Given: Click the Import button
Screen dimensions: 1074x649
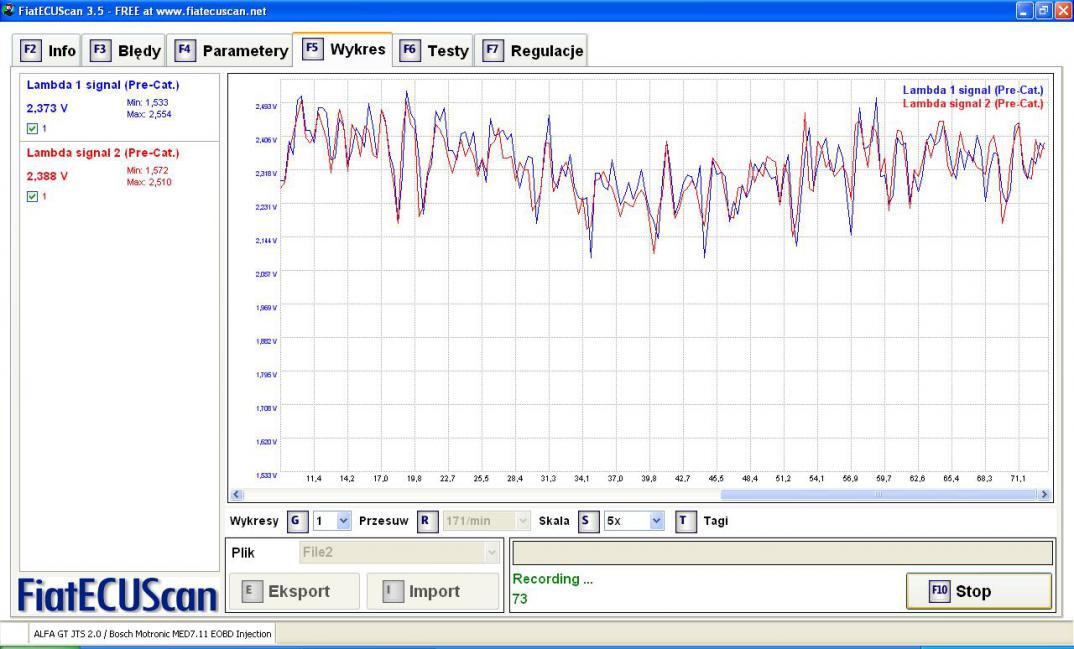Looking at the screenshot, I should [x=432, y=591].
